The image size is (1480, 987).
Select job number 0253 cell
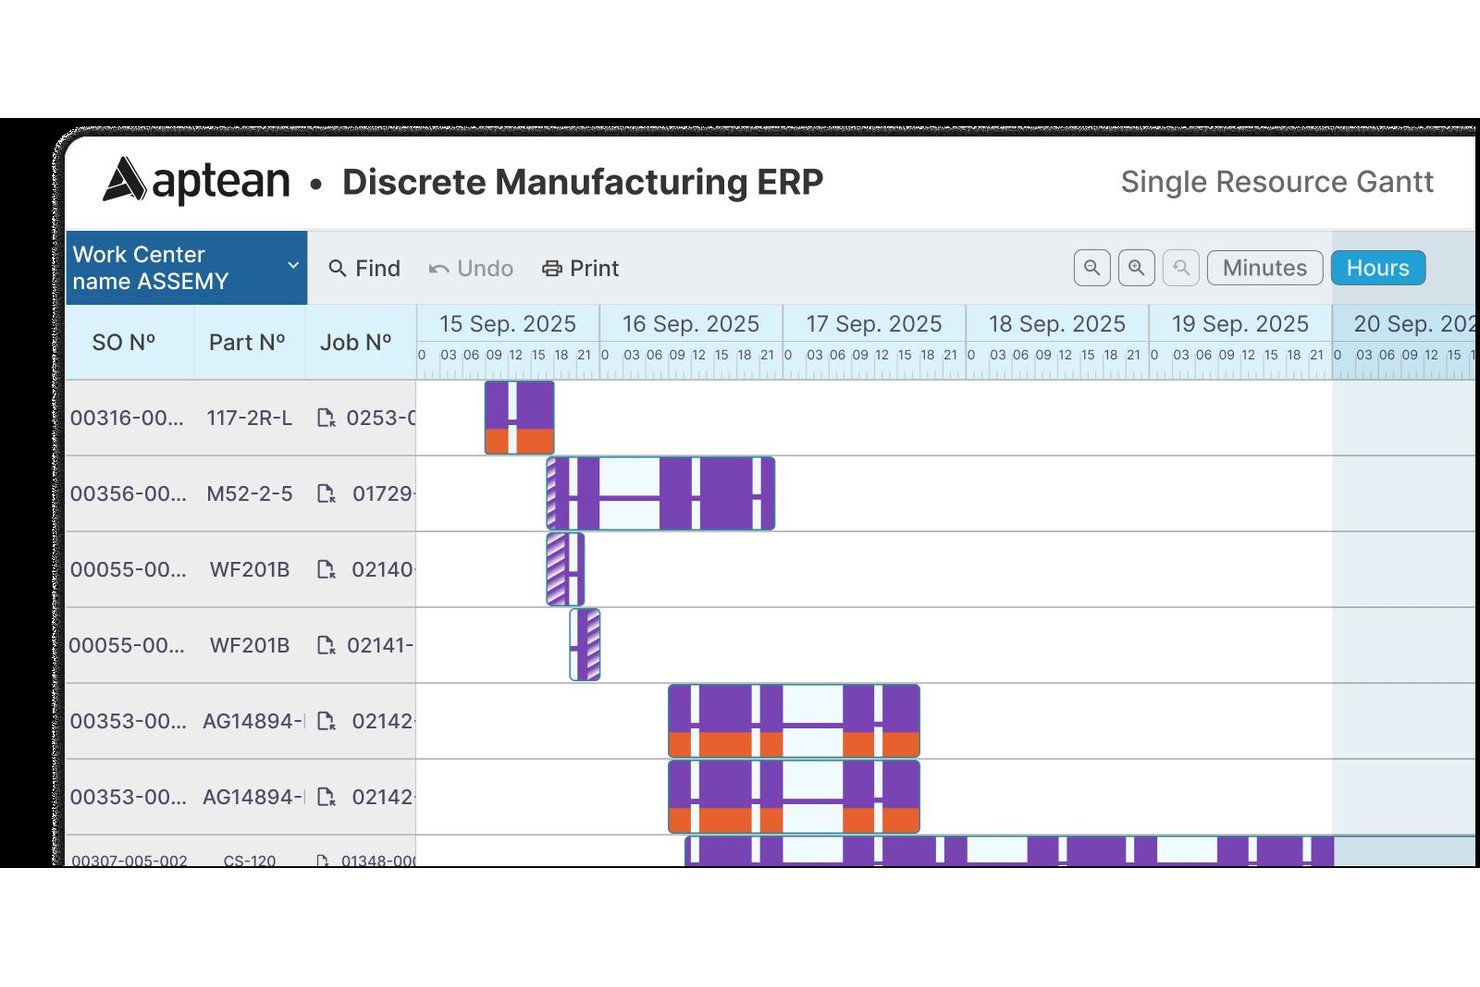(x=380, y=418)
